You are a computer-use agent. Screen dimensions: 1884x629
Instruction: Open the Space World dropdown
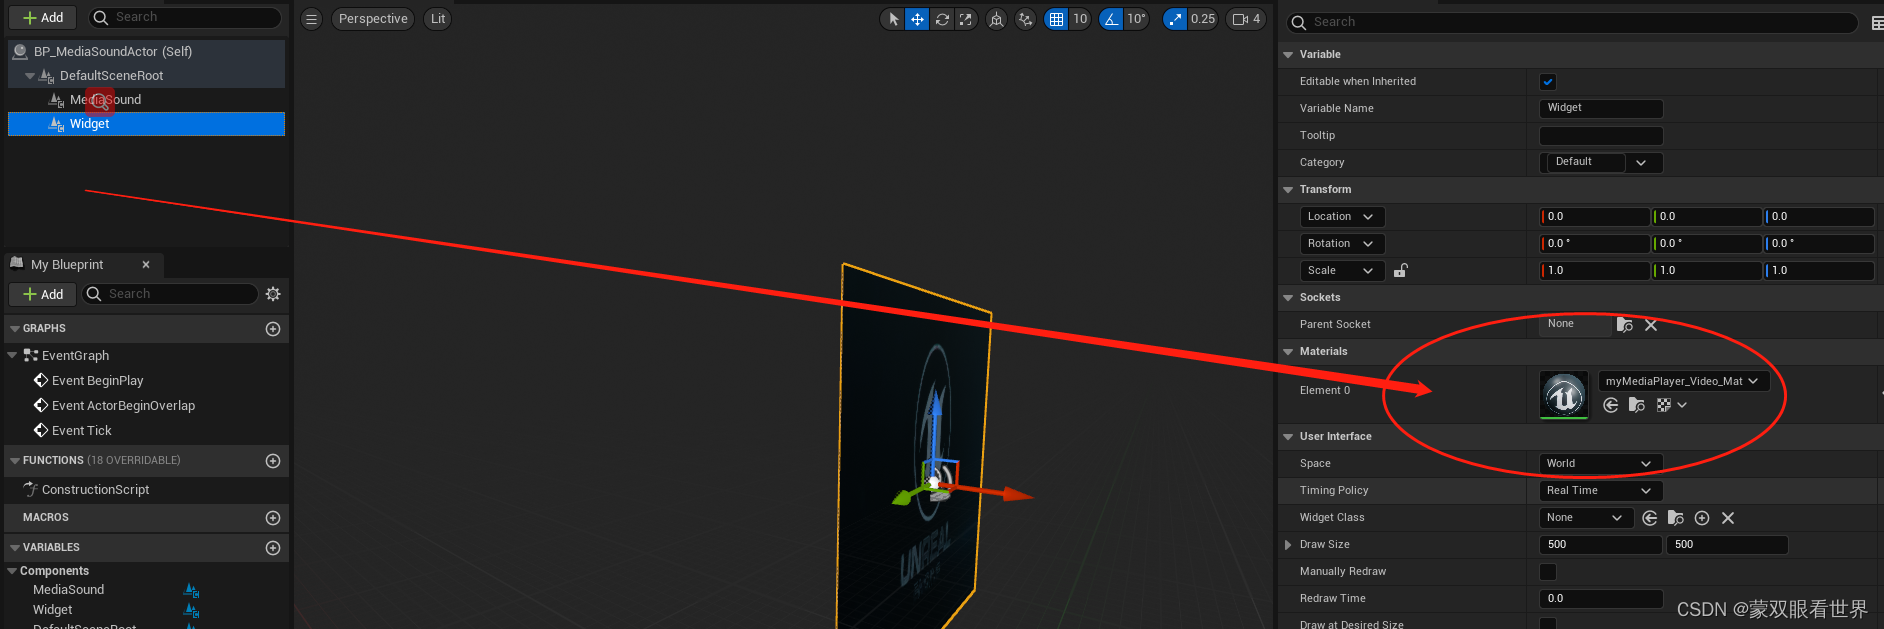tap(1601, 464)
